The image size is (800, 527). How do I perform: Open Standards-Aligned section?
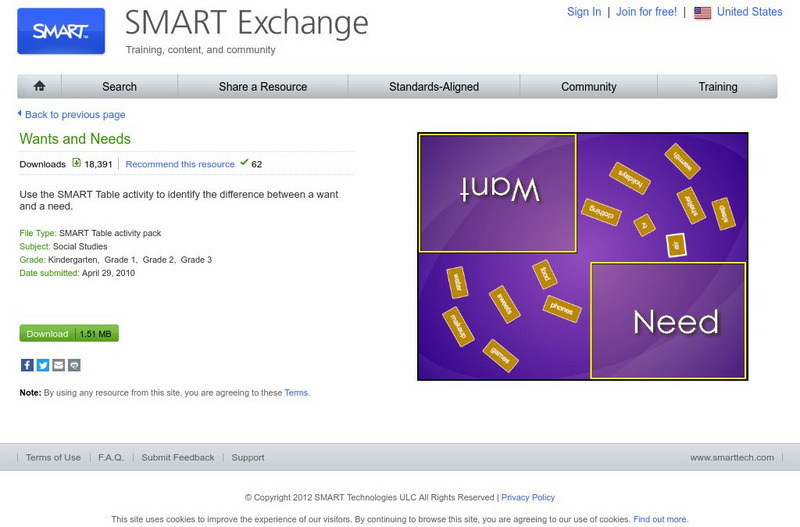[434, 87]
